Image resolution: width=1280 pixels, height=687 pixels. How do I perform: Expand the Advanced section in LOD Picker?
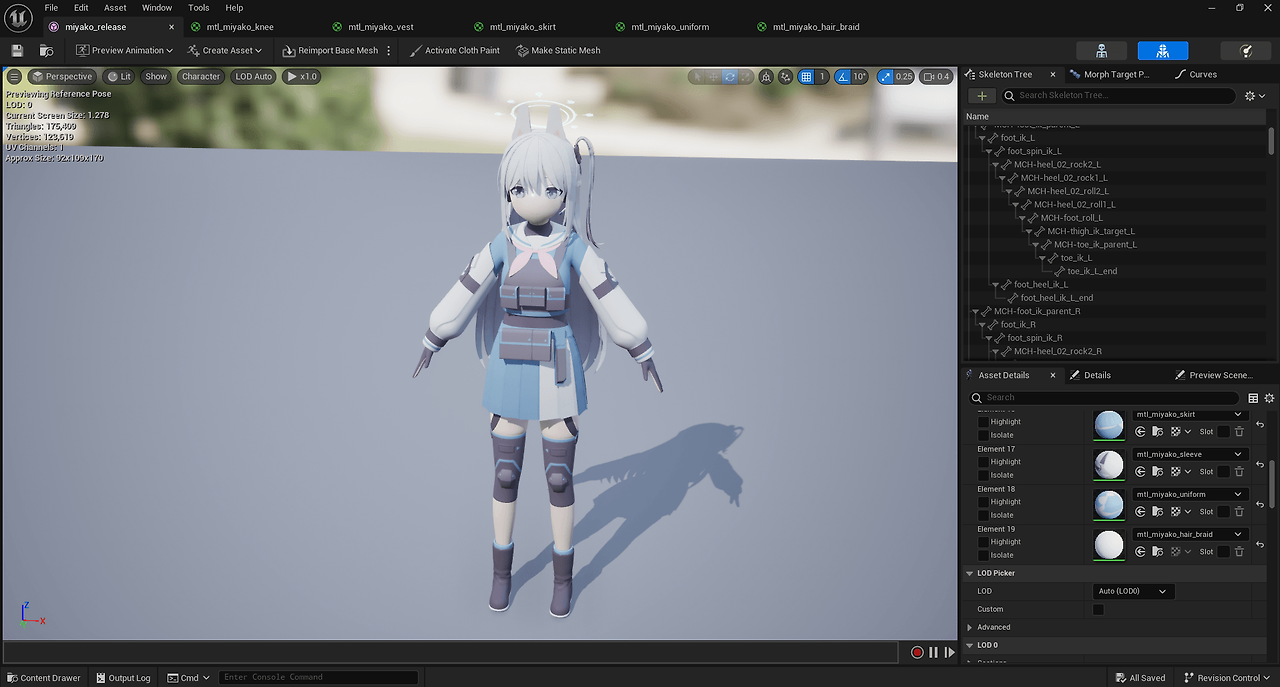pos(970,627)
